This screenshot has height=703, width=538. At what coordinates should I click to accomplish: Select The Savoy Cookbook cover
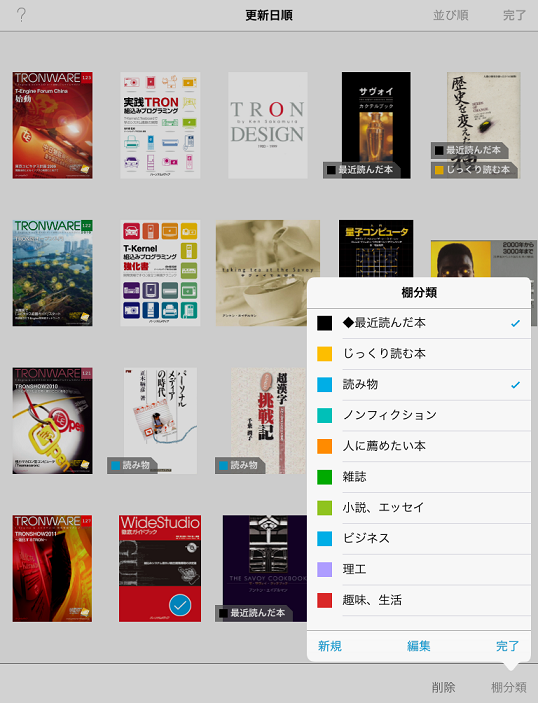(265, 568)
